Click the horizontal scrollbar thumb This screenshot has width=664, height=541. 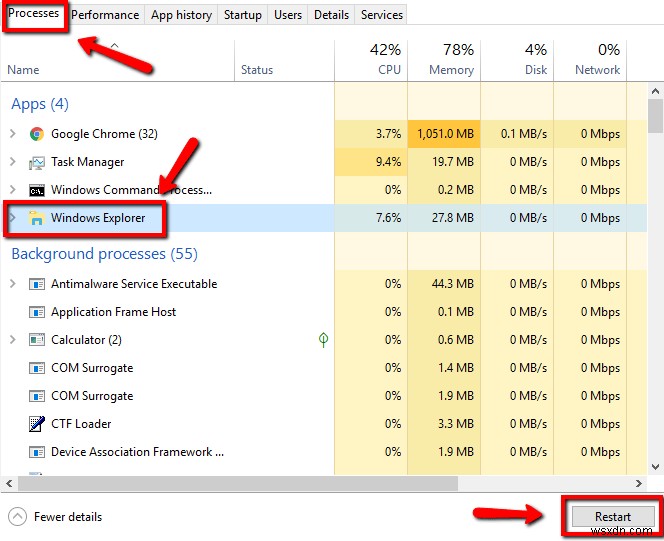[x=238, y=483]
